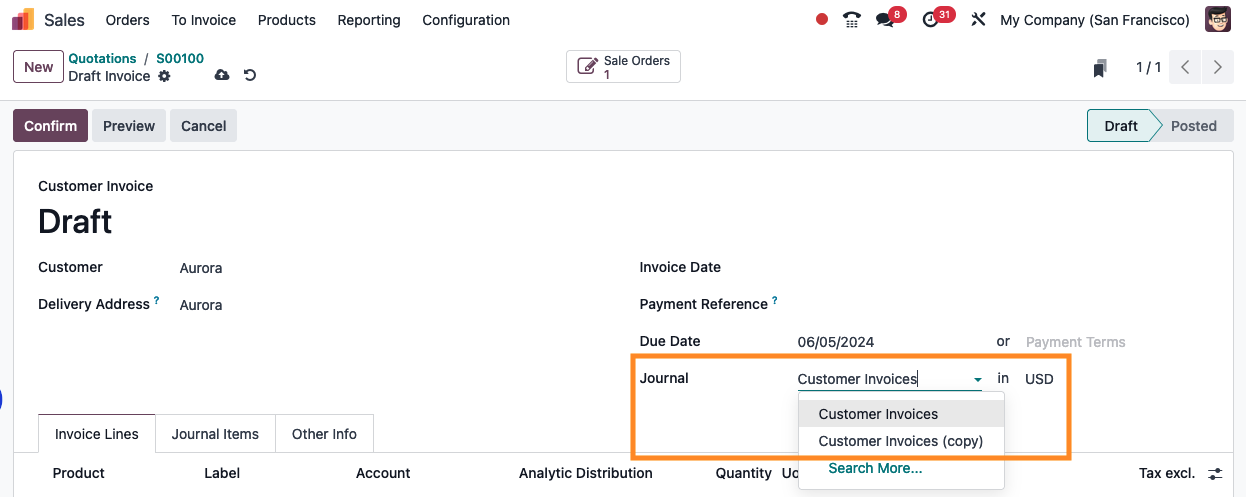The height and width of the screenshot is (497, 1246).
Task: Open the conversations chat icon
Action: pos(885,20)
